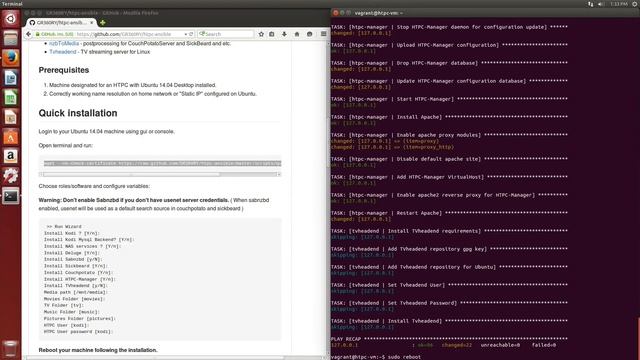
Task: Bookmark this page with star icon
Action: tap(261, 34)
